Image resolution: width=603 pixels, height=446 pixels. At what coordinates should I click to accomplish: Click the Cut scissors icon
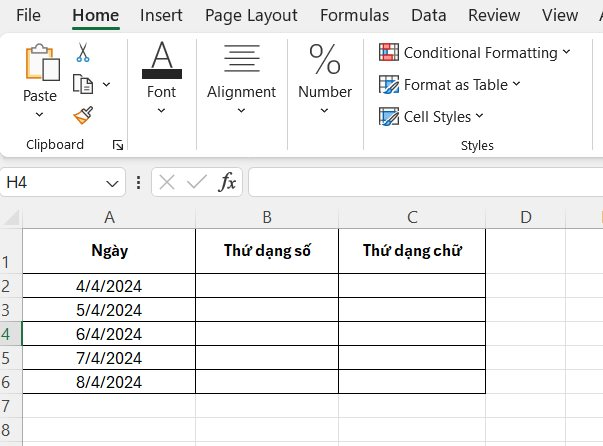(x=83, y=52)
